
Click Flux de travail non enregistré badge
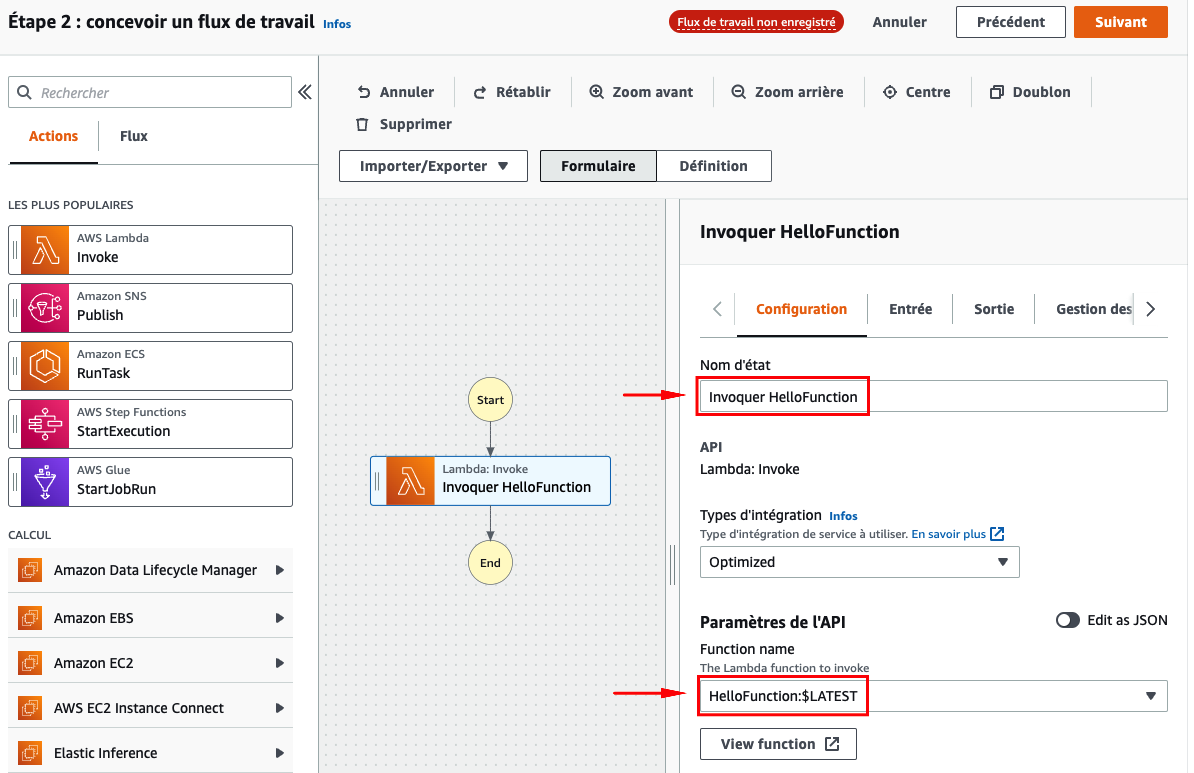click(x=756, y=22)
